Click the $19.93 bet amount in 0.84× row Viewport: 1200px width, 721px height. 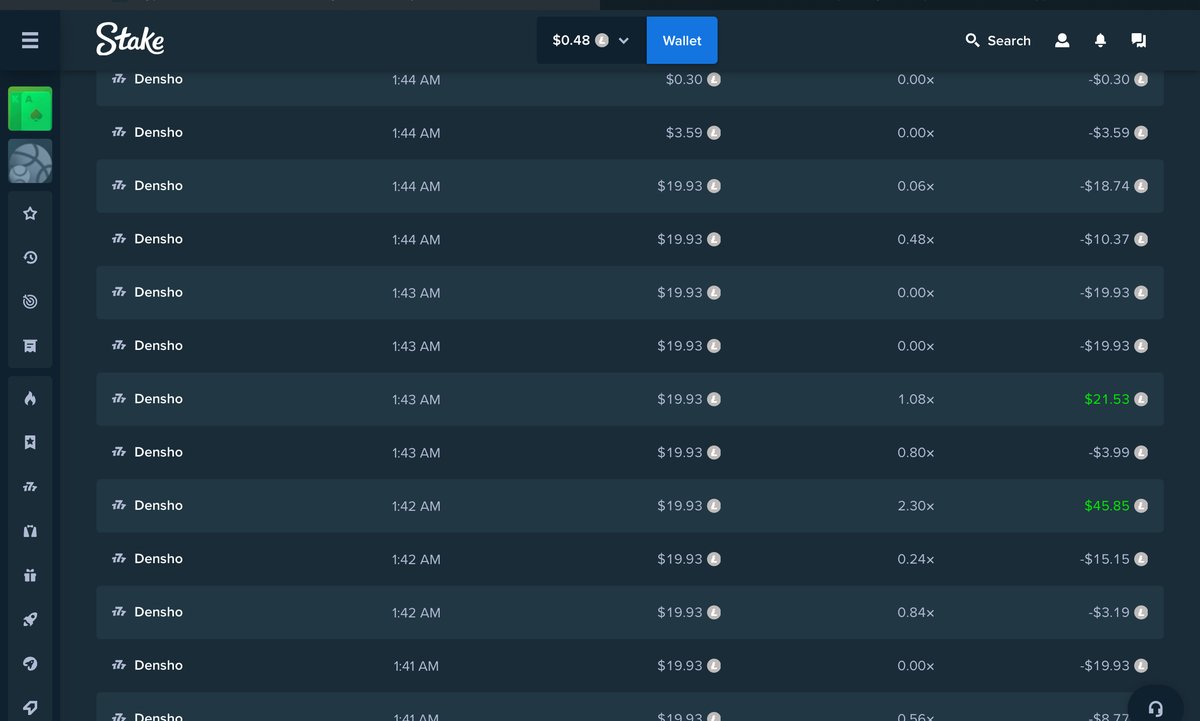pyautogui.click(x=680, y=612)
